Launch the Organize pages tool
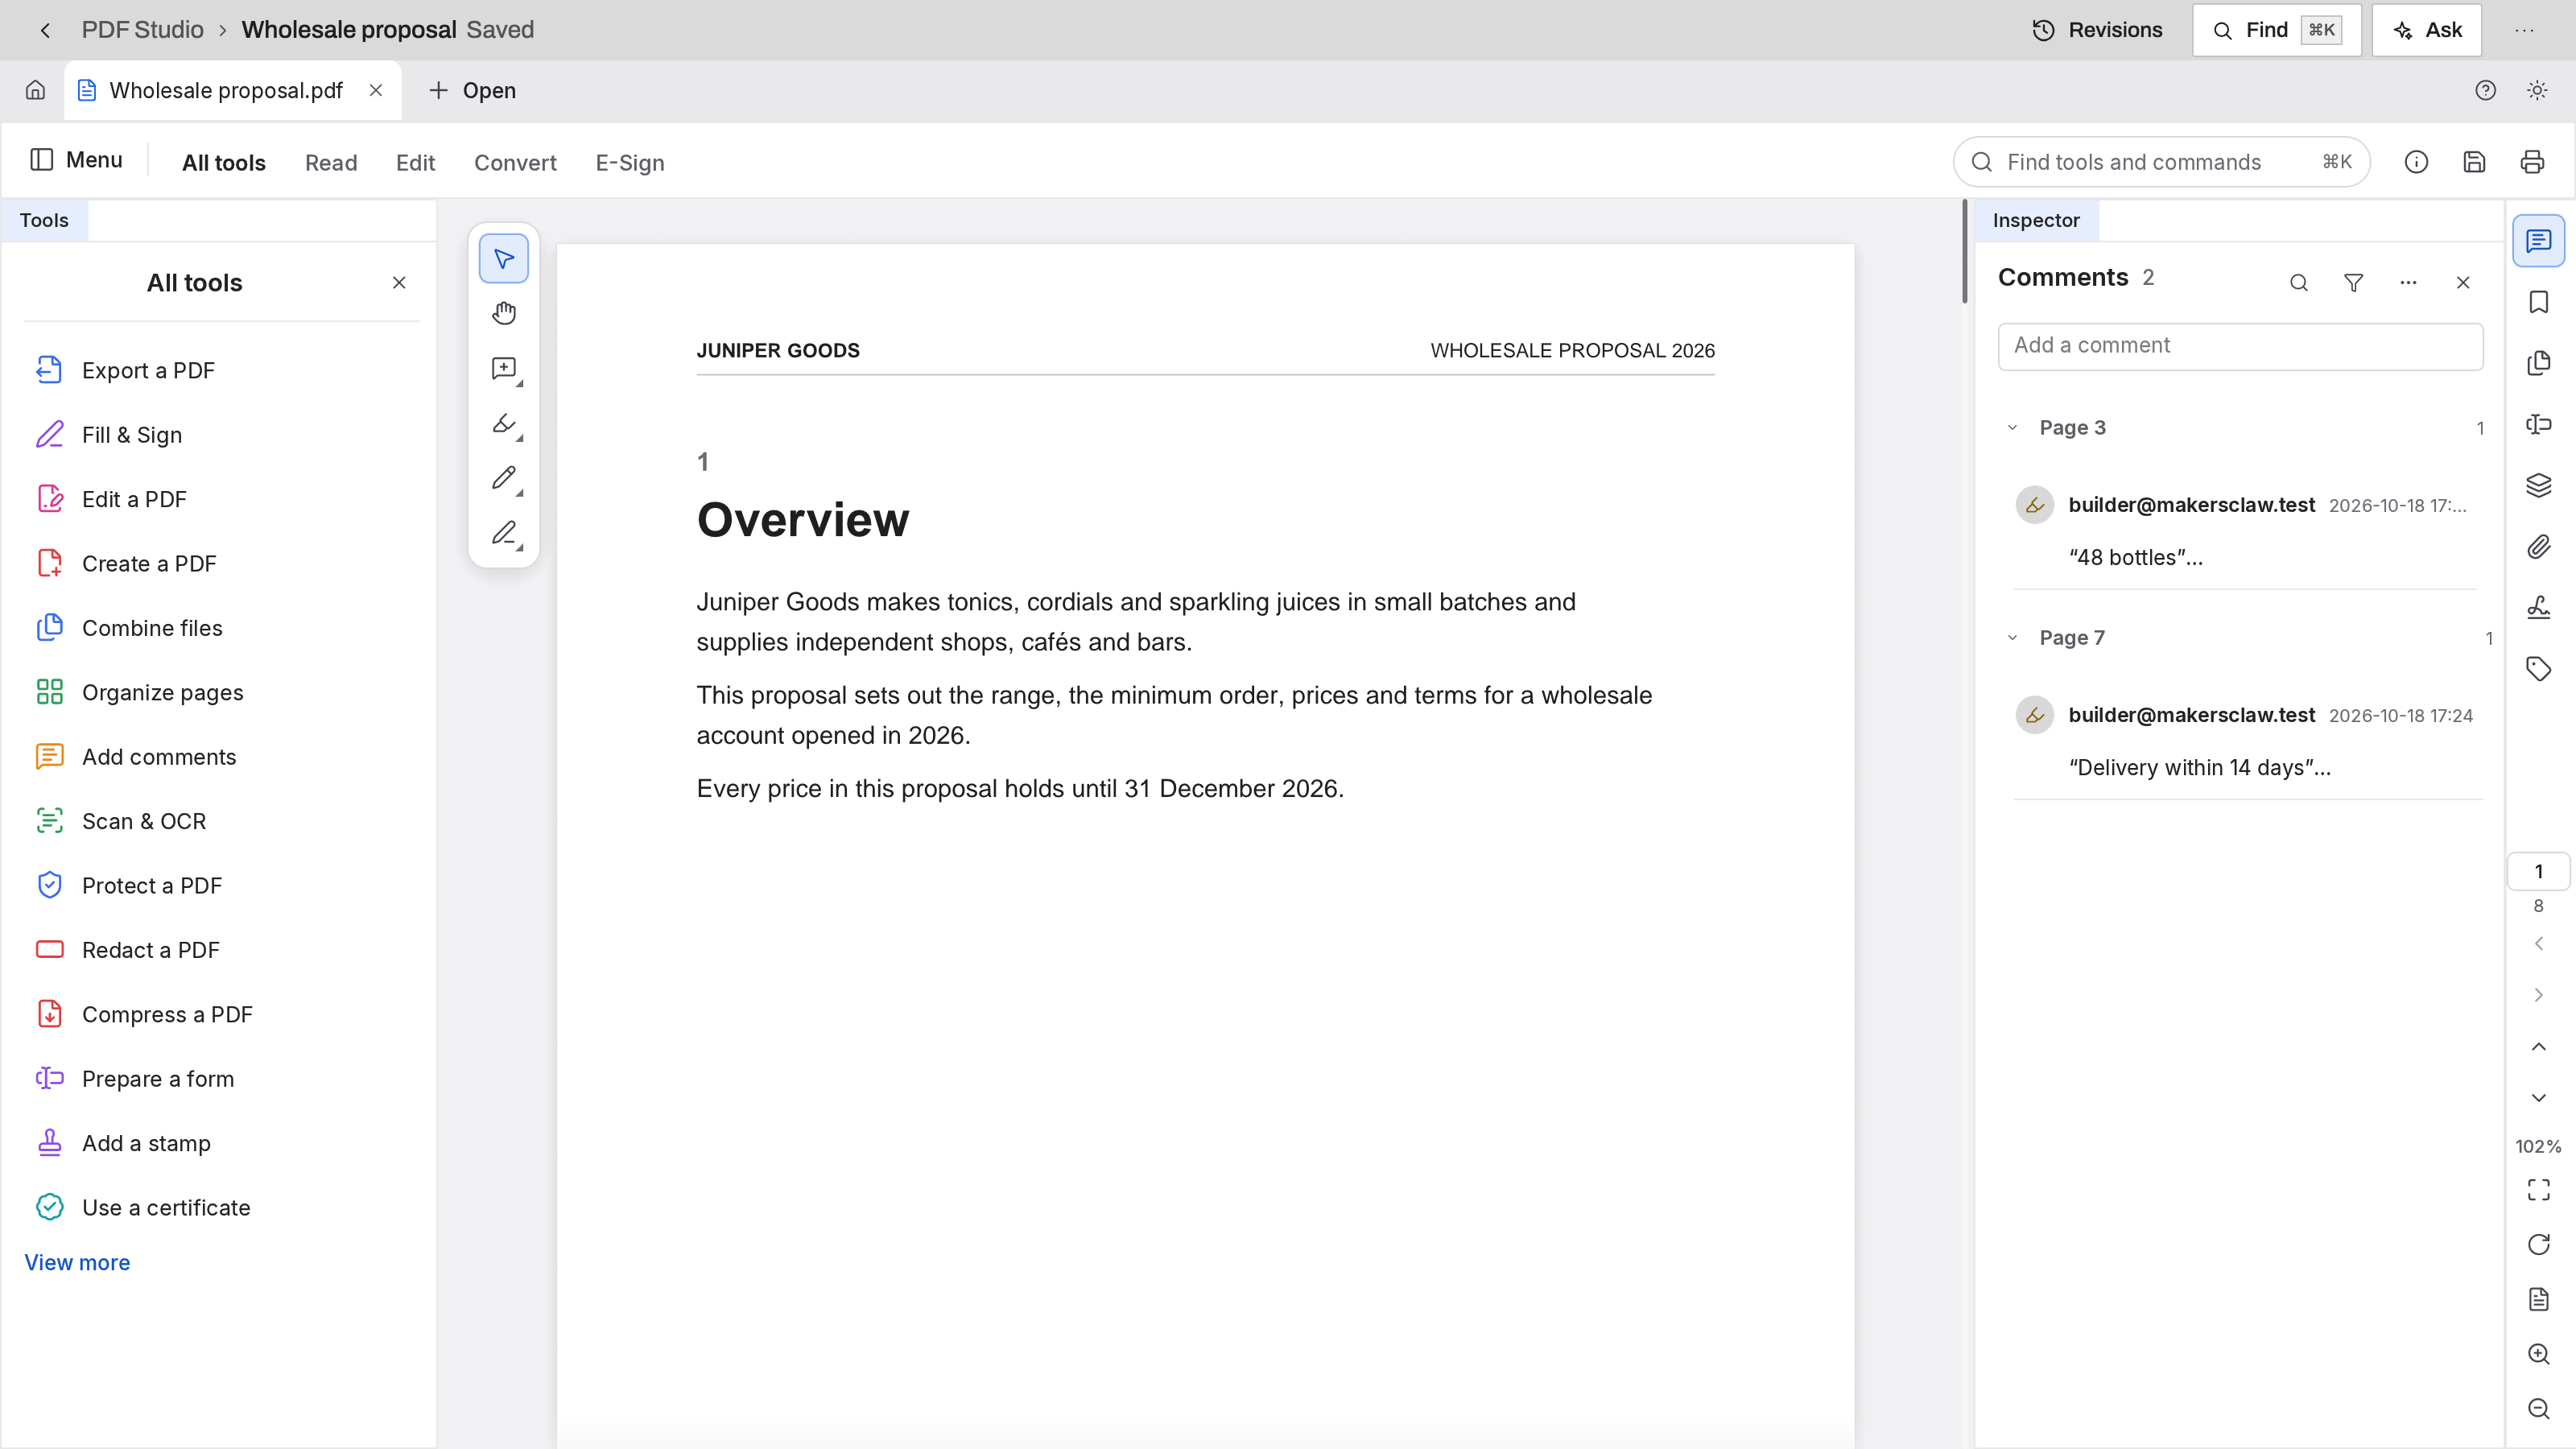 (x=221, y=693)
